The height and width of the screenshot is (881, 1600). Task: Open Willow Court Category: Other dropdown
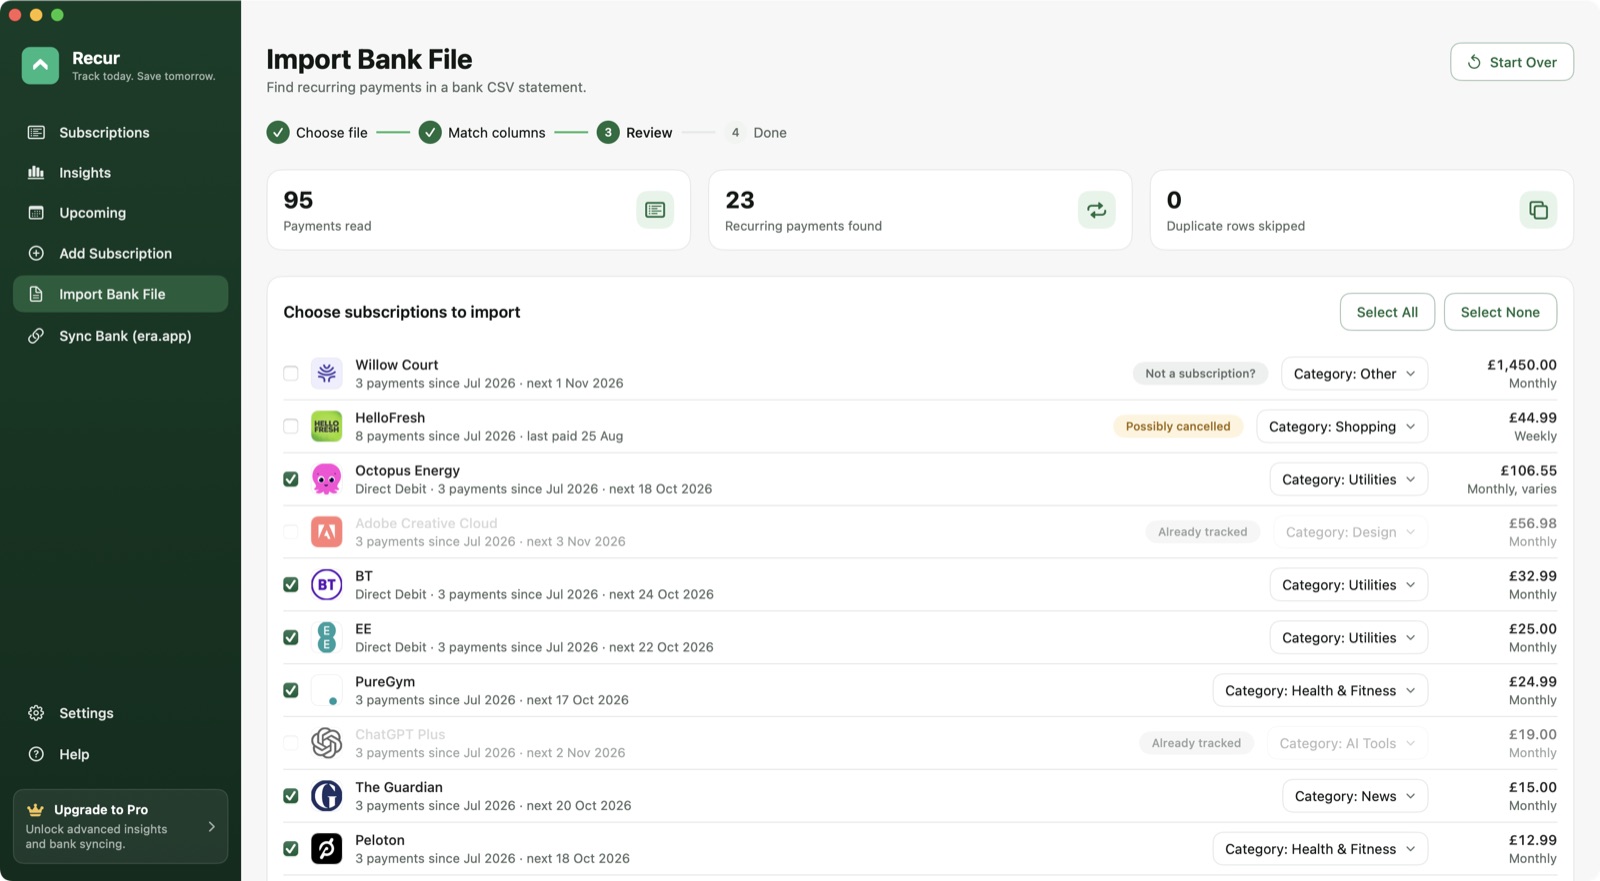pos(1354,373)
